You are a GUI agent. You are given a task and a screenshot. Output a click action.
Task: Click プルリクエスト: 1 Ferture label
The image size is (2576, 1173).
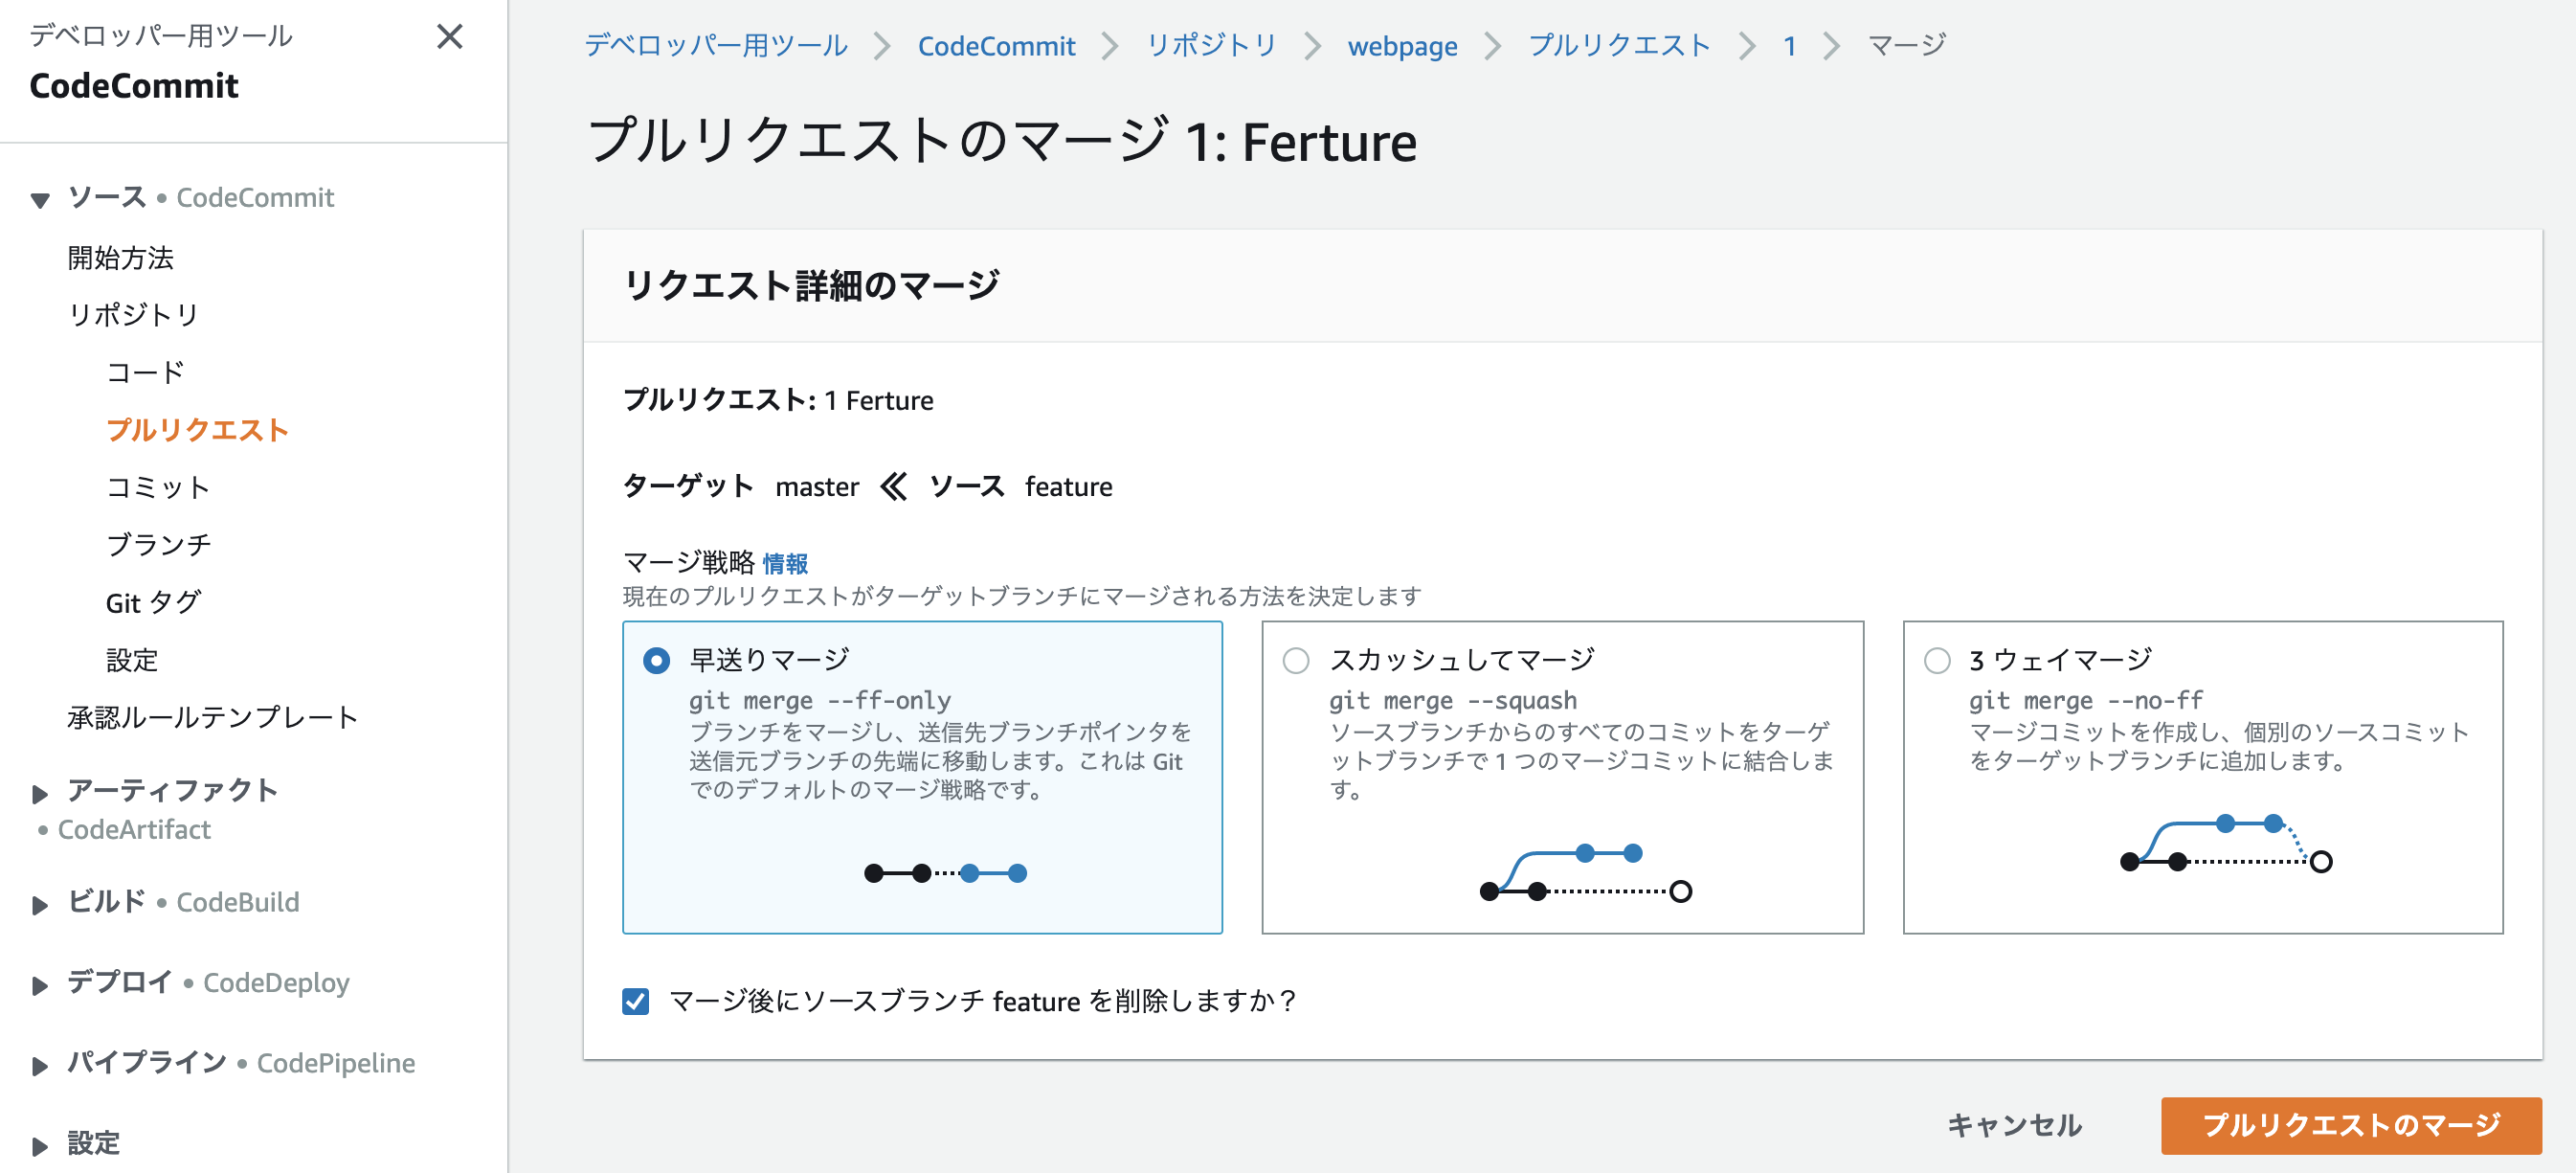tap(778, 400)
